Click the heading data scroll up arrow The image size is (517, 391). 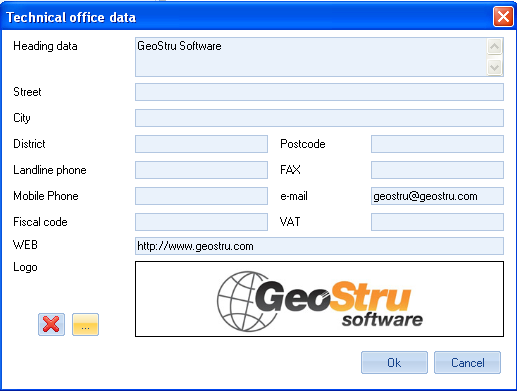494,47
